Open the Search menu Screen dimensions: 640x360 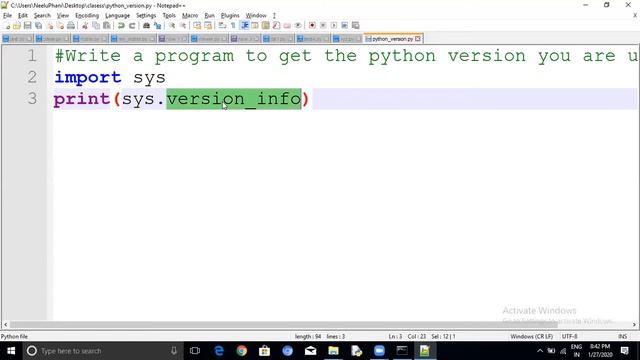pos(42,16)
